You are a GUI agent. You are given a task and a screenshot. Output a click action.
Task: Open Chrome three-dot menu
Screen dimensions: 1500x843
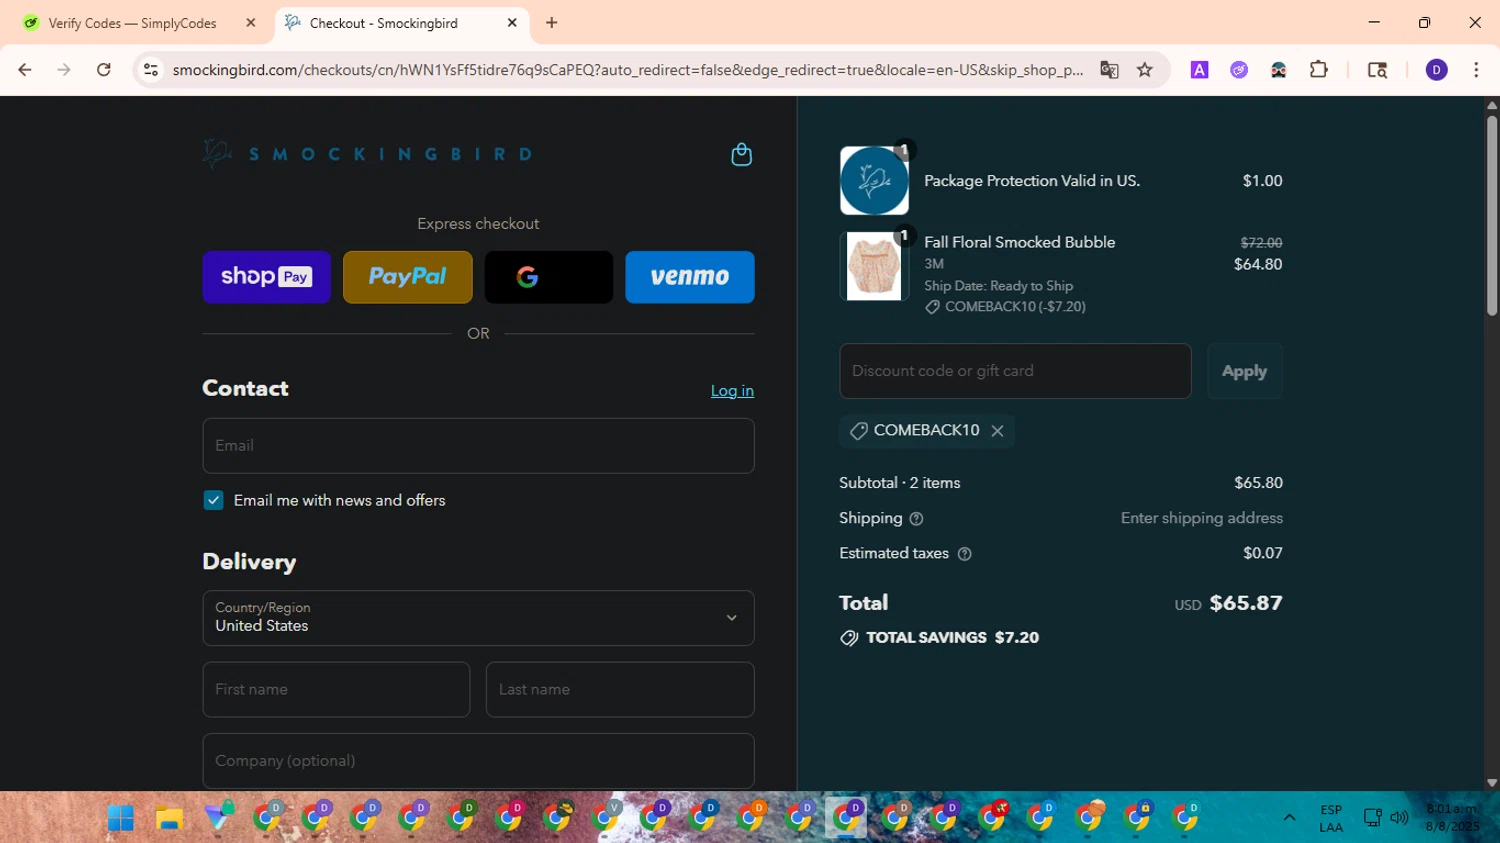[1476, 70]
